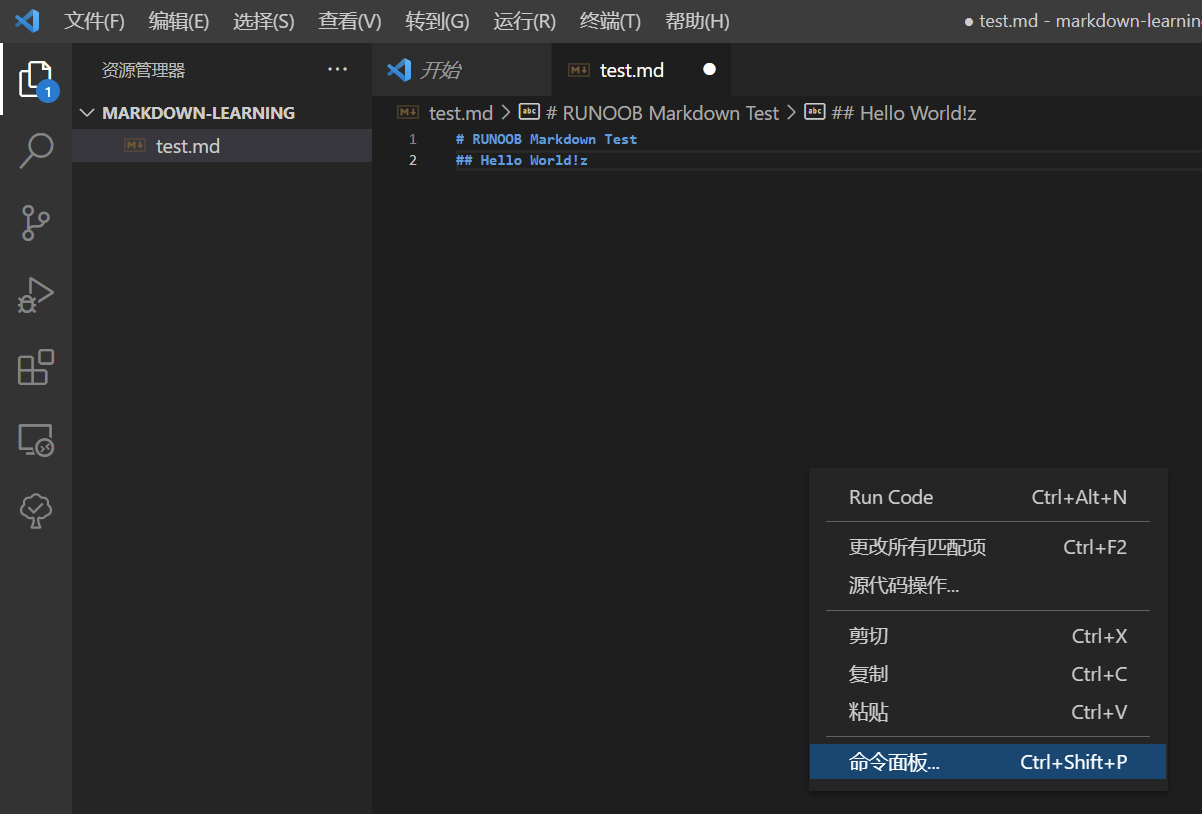Choose 更改所有匹配项 in context menu
This screenshot has height=814, width=1202.
click(x=988, y=547)
